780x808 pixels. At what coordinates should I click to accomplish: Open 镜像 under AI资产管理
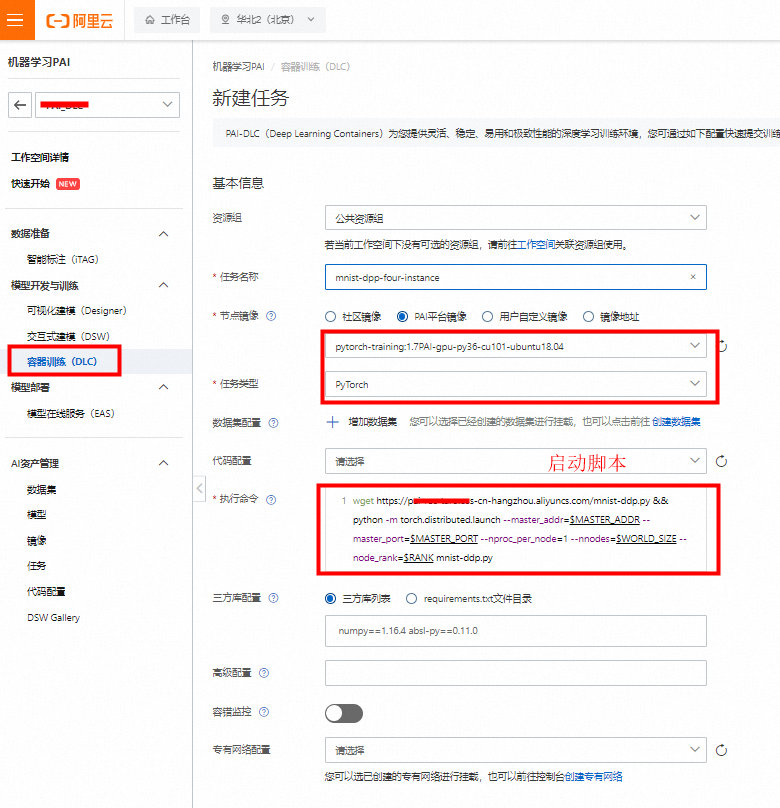[x=36, y=540]
